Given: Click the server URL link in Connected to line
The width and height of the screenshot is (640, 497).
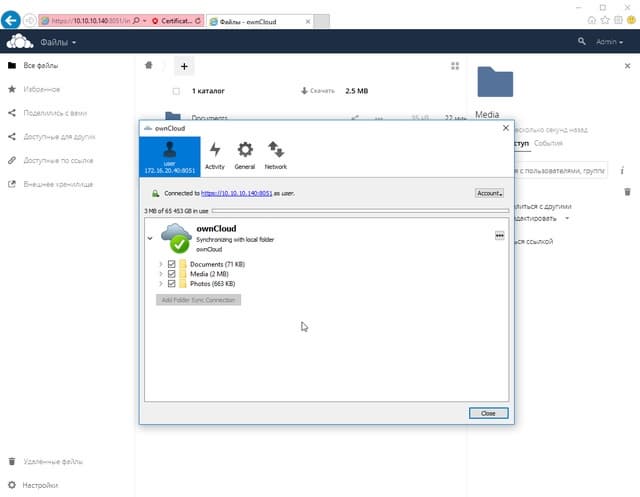Looking at the screenshot, I should point(236,193).
